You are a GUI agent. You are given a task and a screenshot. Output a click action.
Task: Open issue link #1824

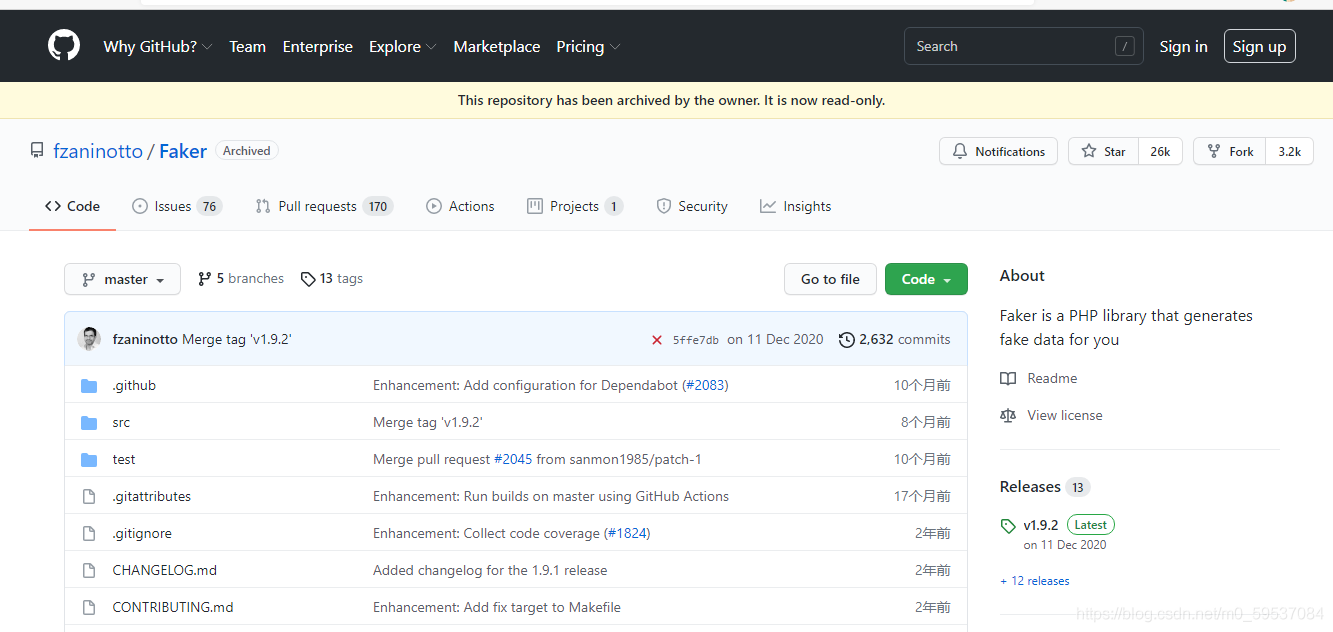pyautogui.click(x=626, y=534)
